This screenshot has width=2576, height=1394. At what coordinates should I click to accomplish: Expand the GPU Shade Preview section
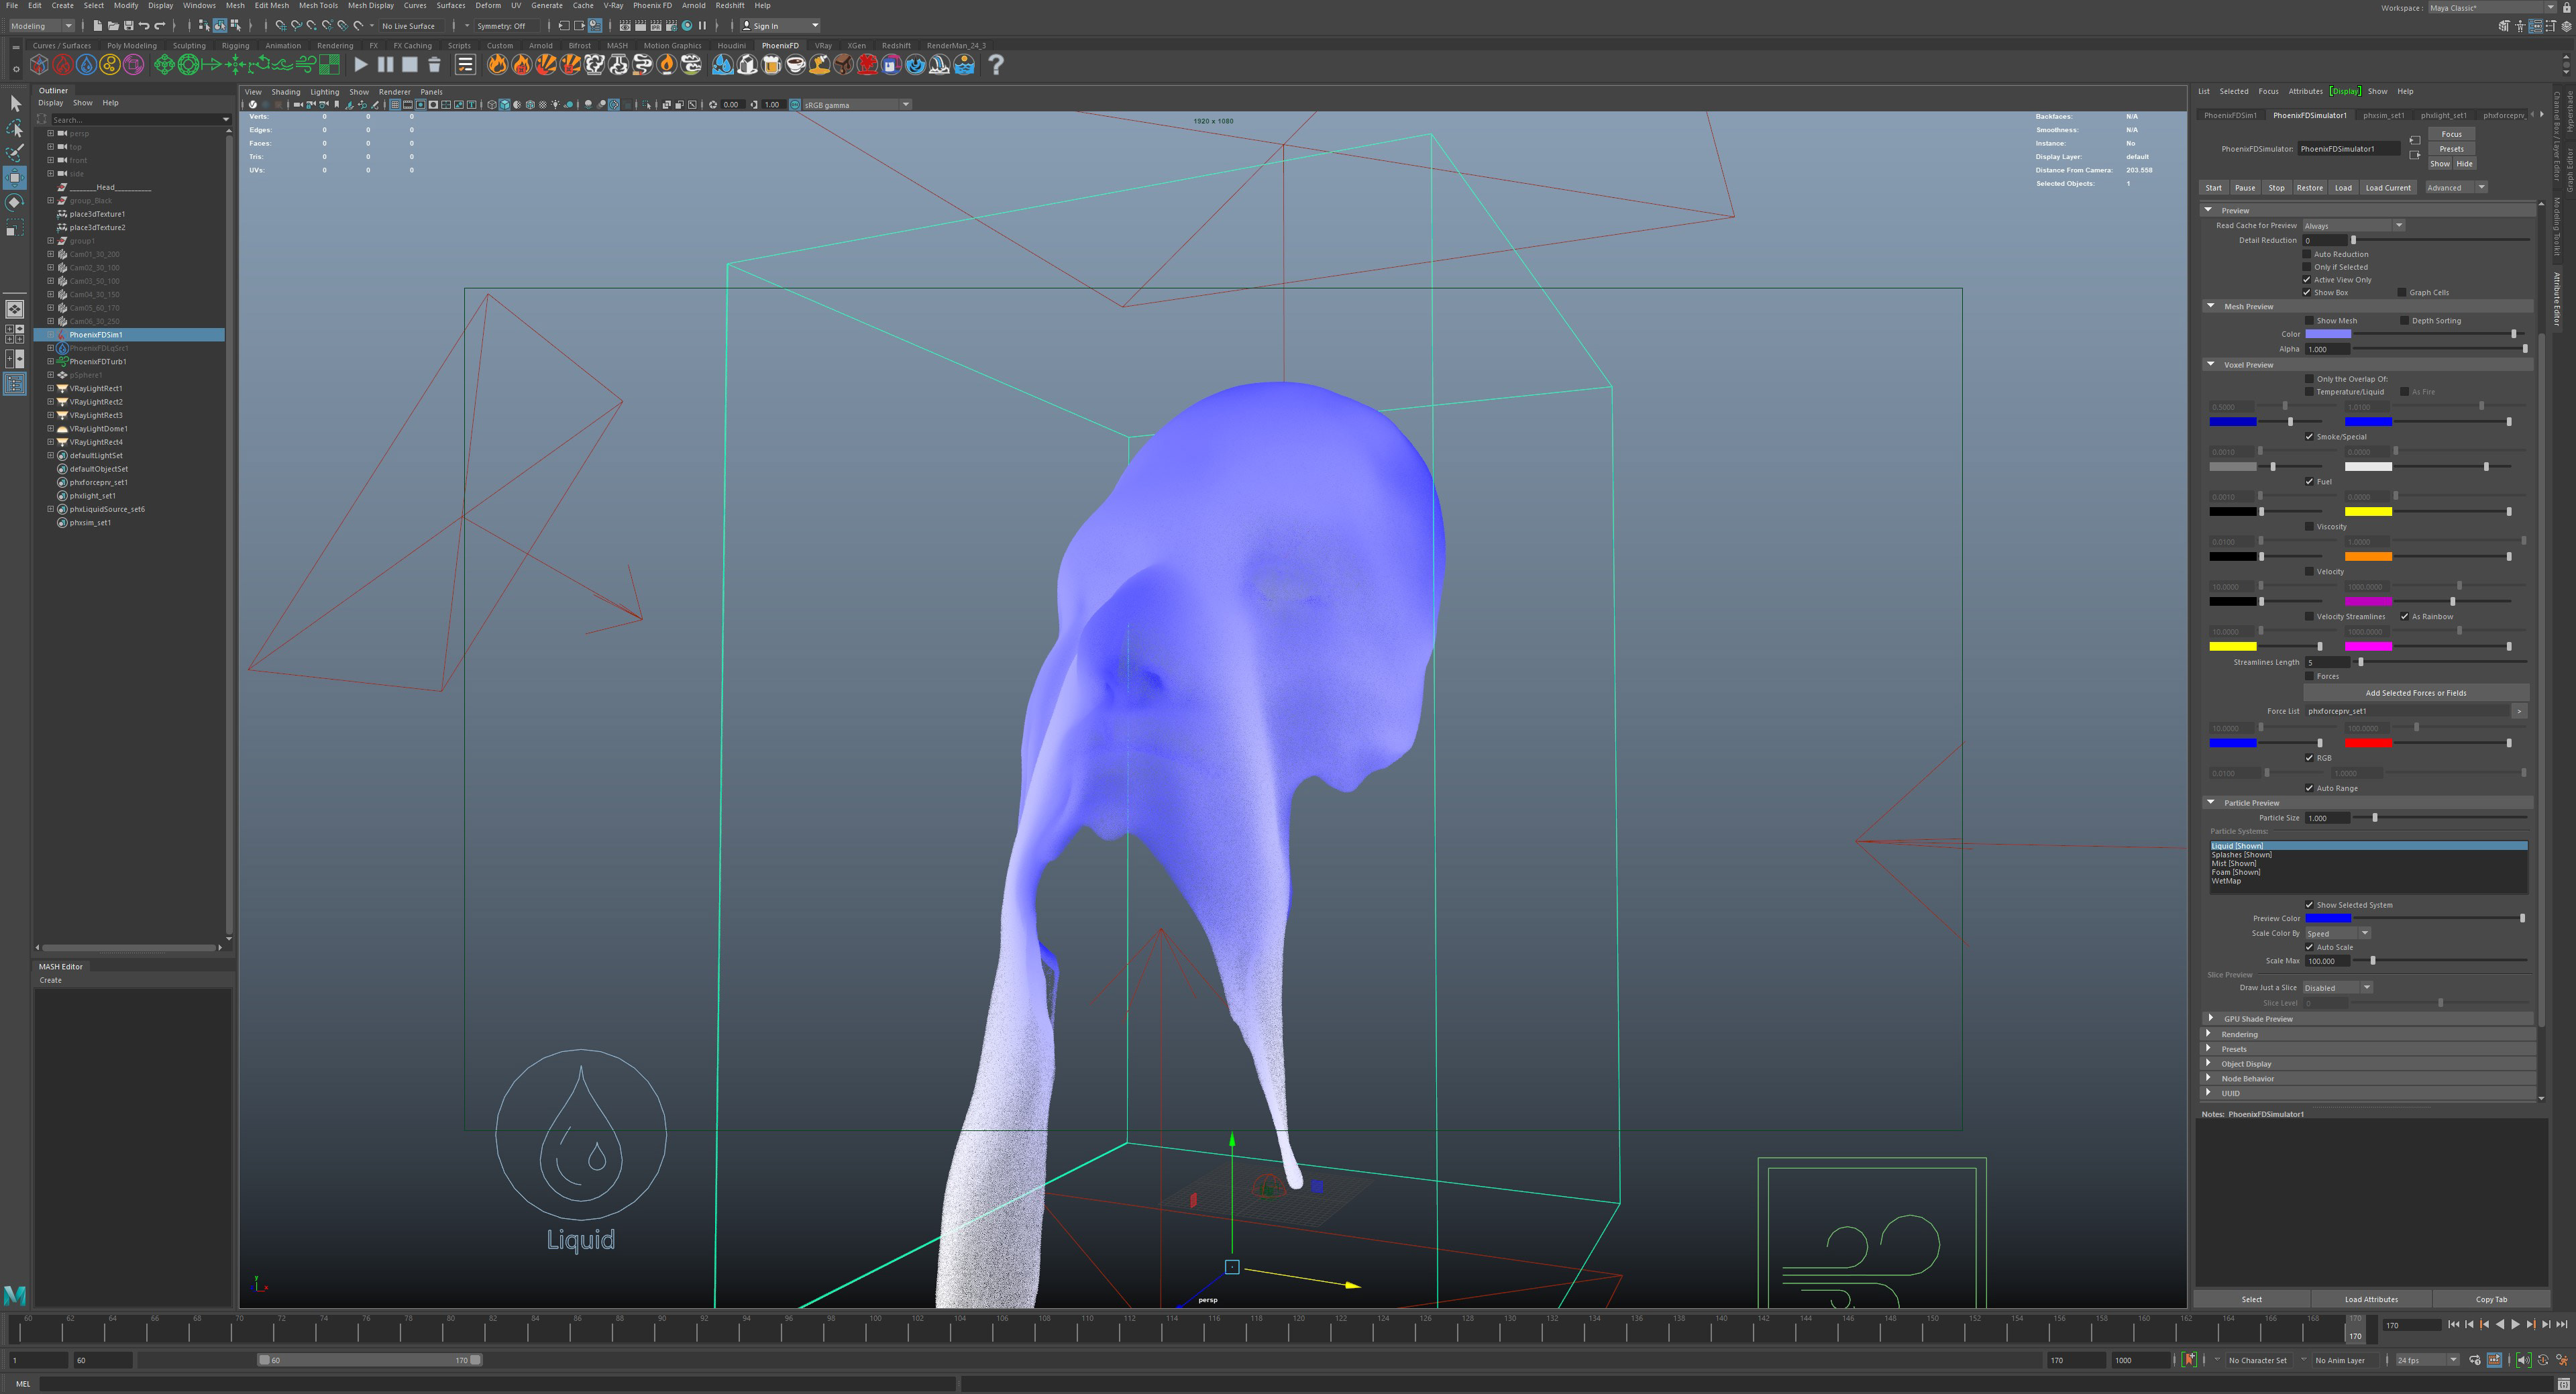coord(2211,1019)
